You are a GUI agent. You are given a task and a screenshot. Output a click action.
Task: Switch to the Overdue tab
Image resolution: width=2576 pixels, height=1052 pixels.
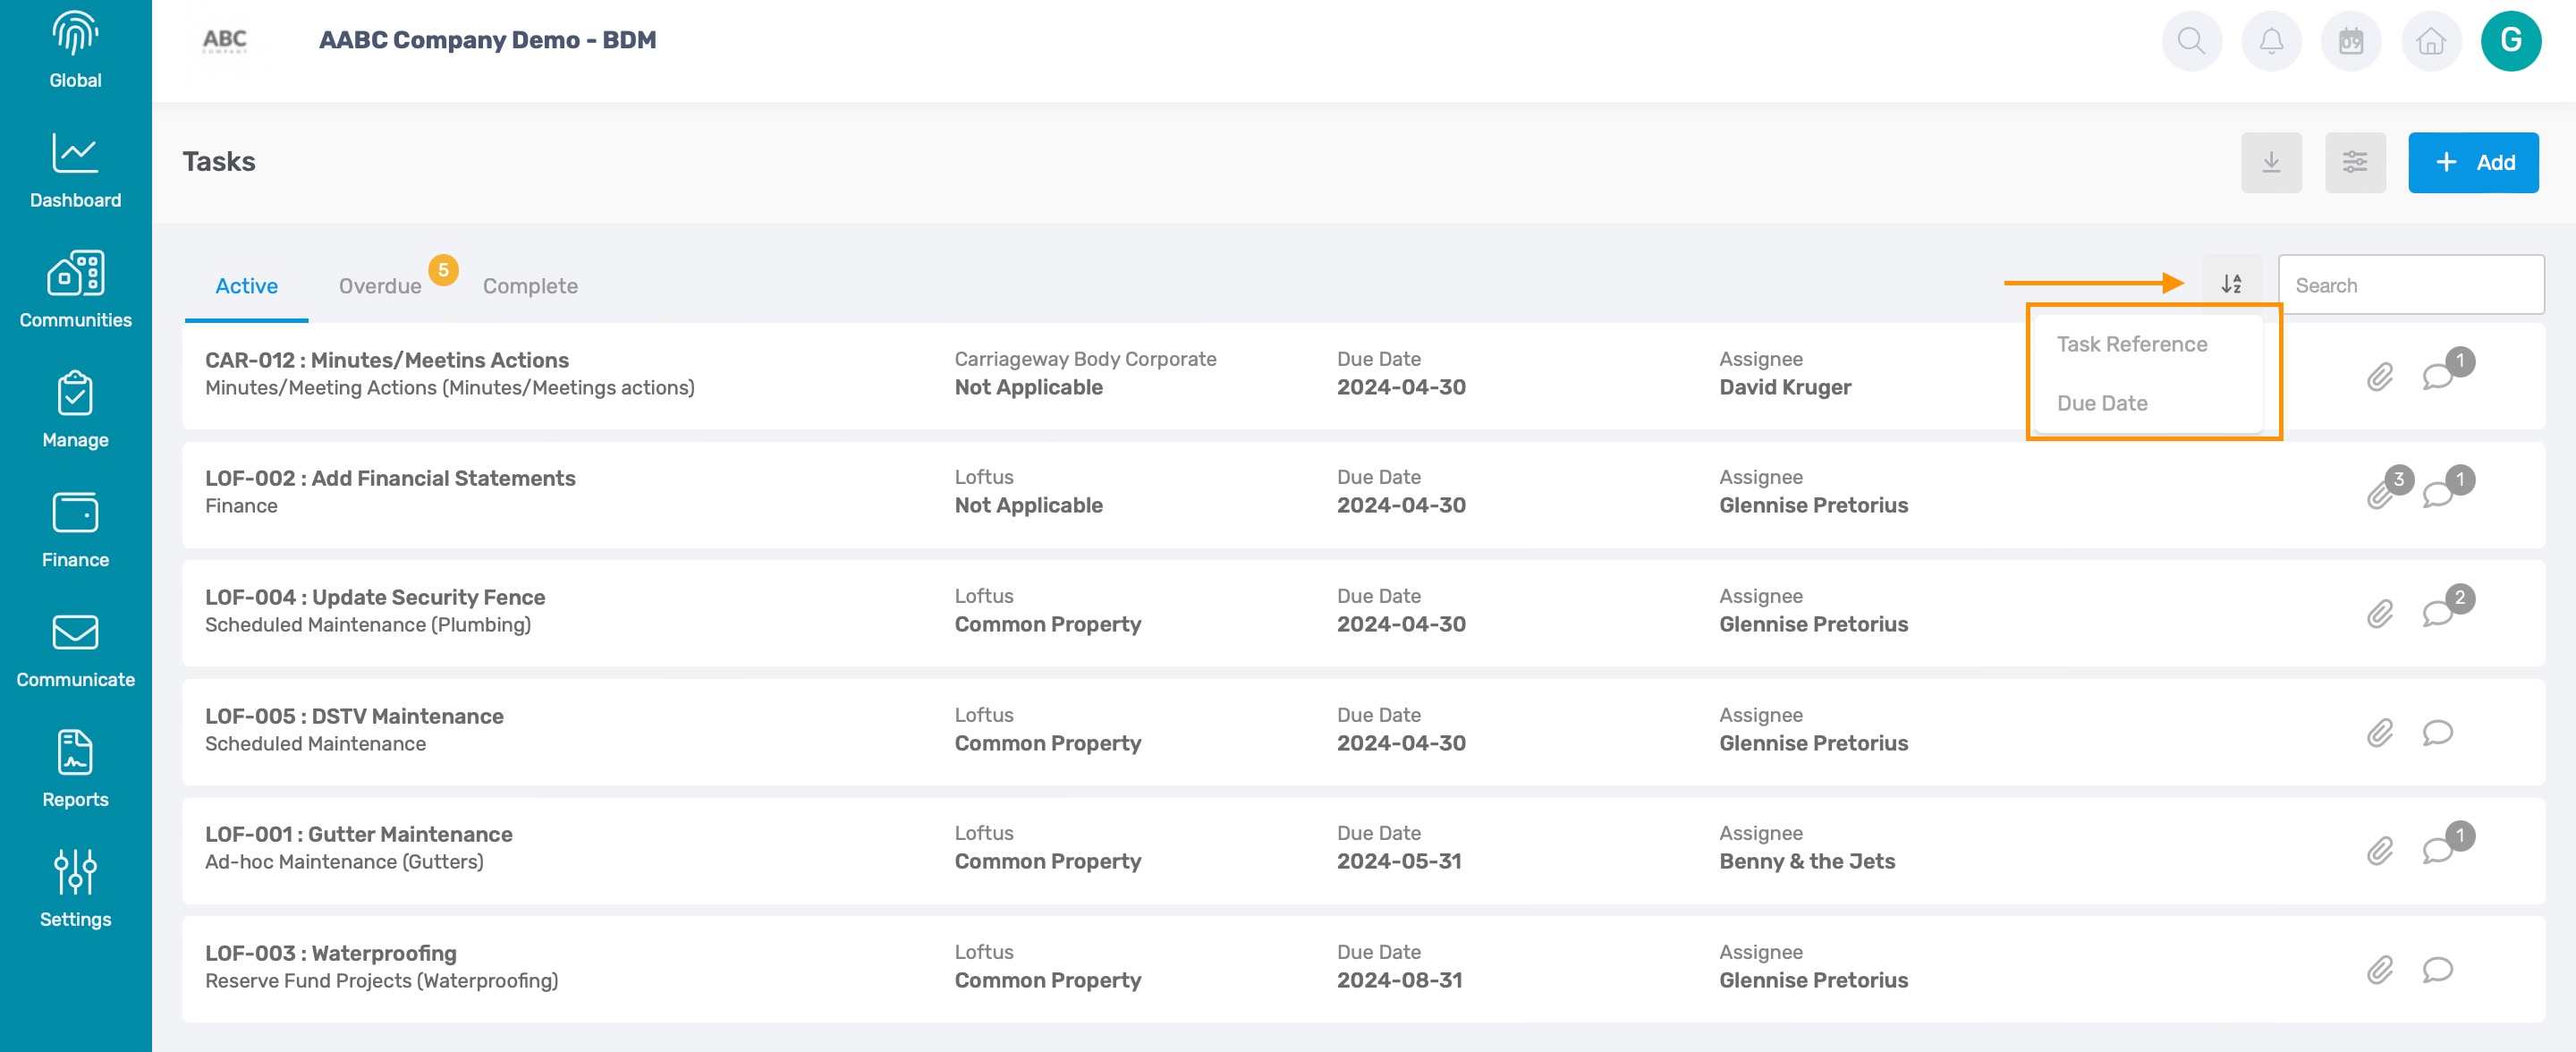380,286
